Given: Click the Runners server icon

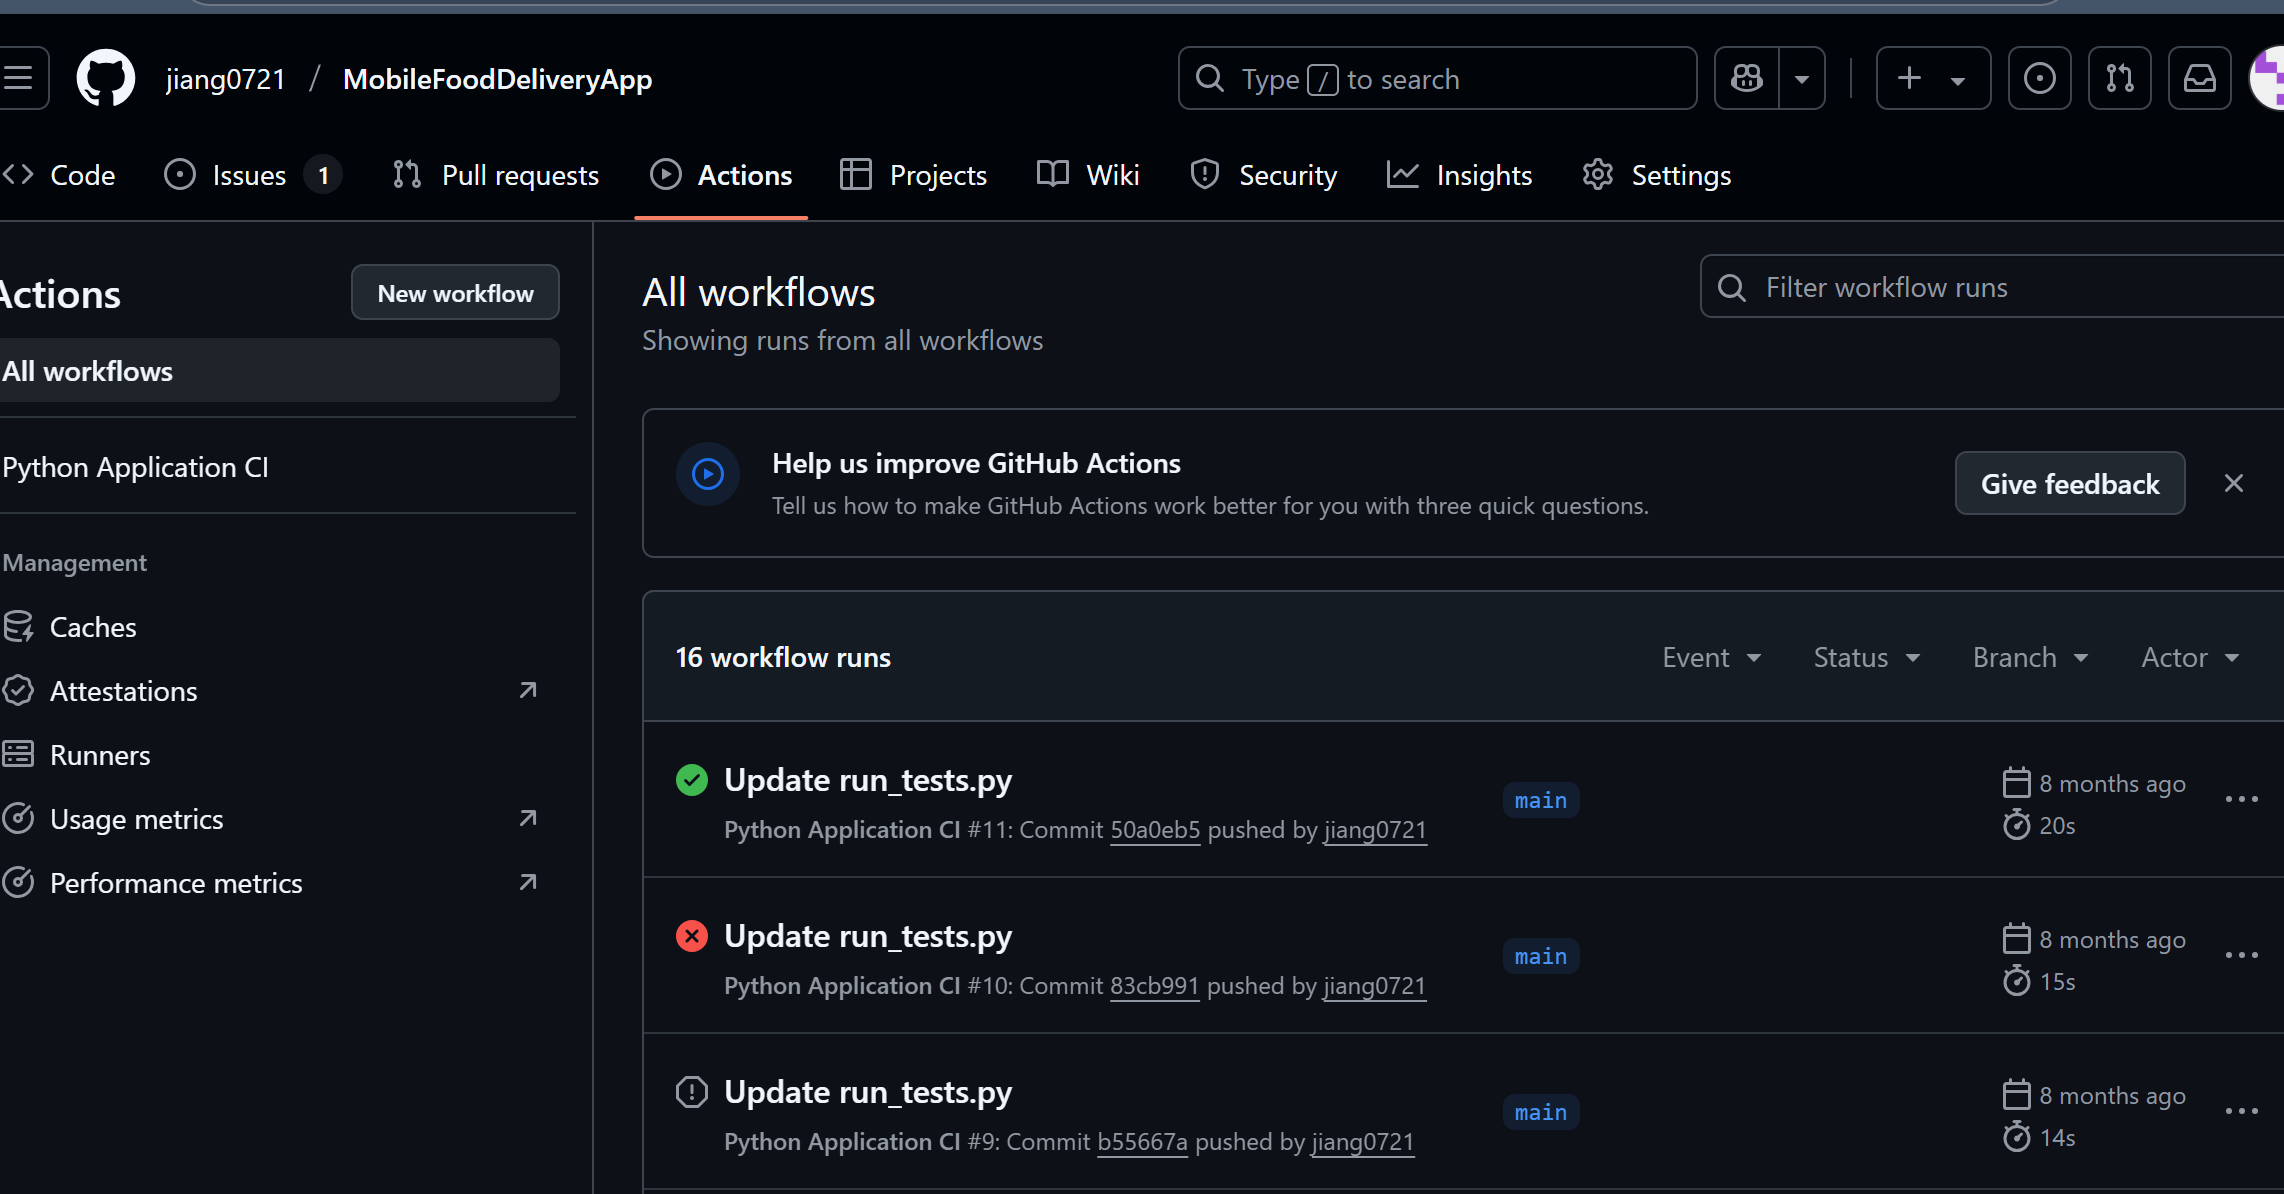Looking at the screenshot, I should pos(18,754).
